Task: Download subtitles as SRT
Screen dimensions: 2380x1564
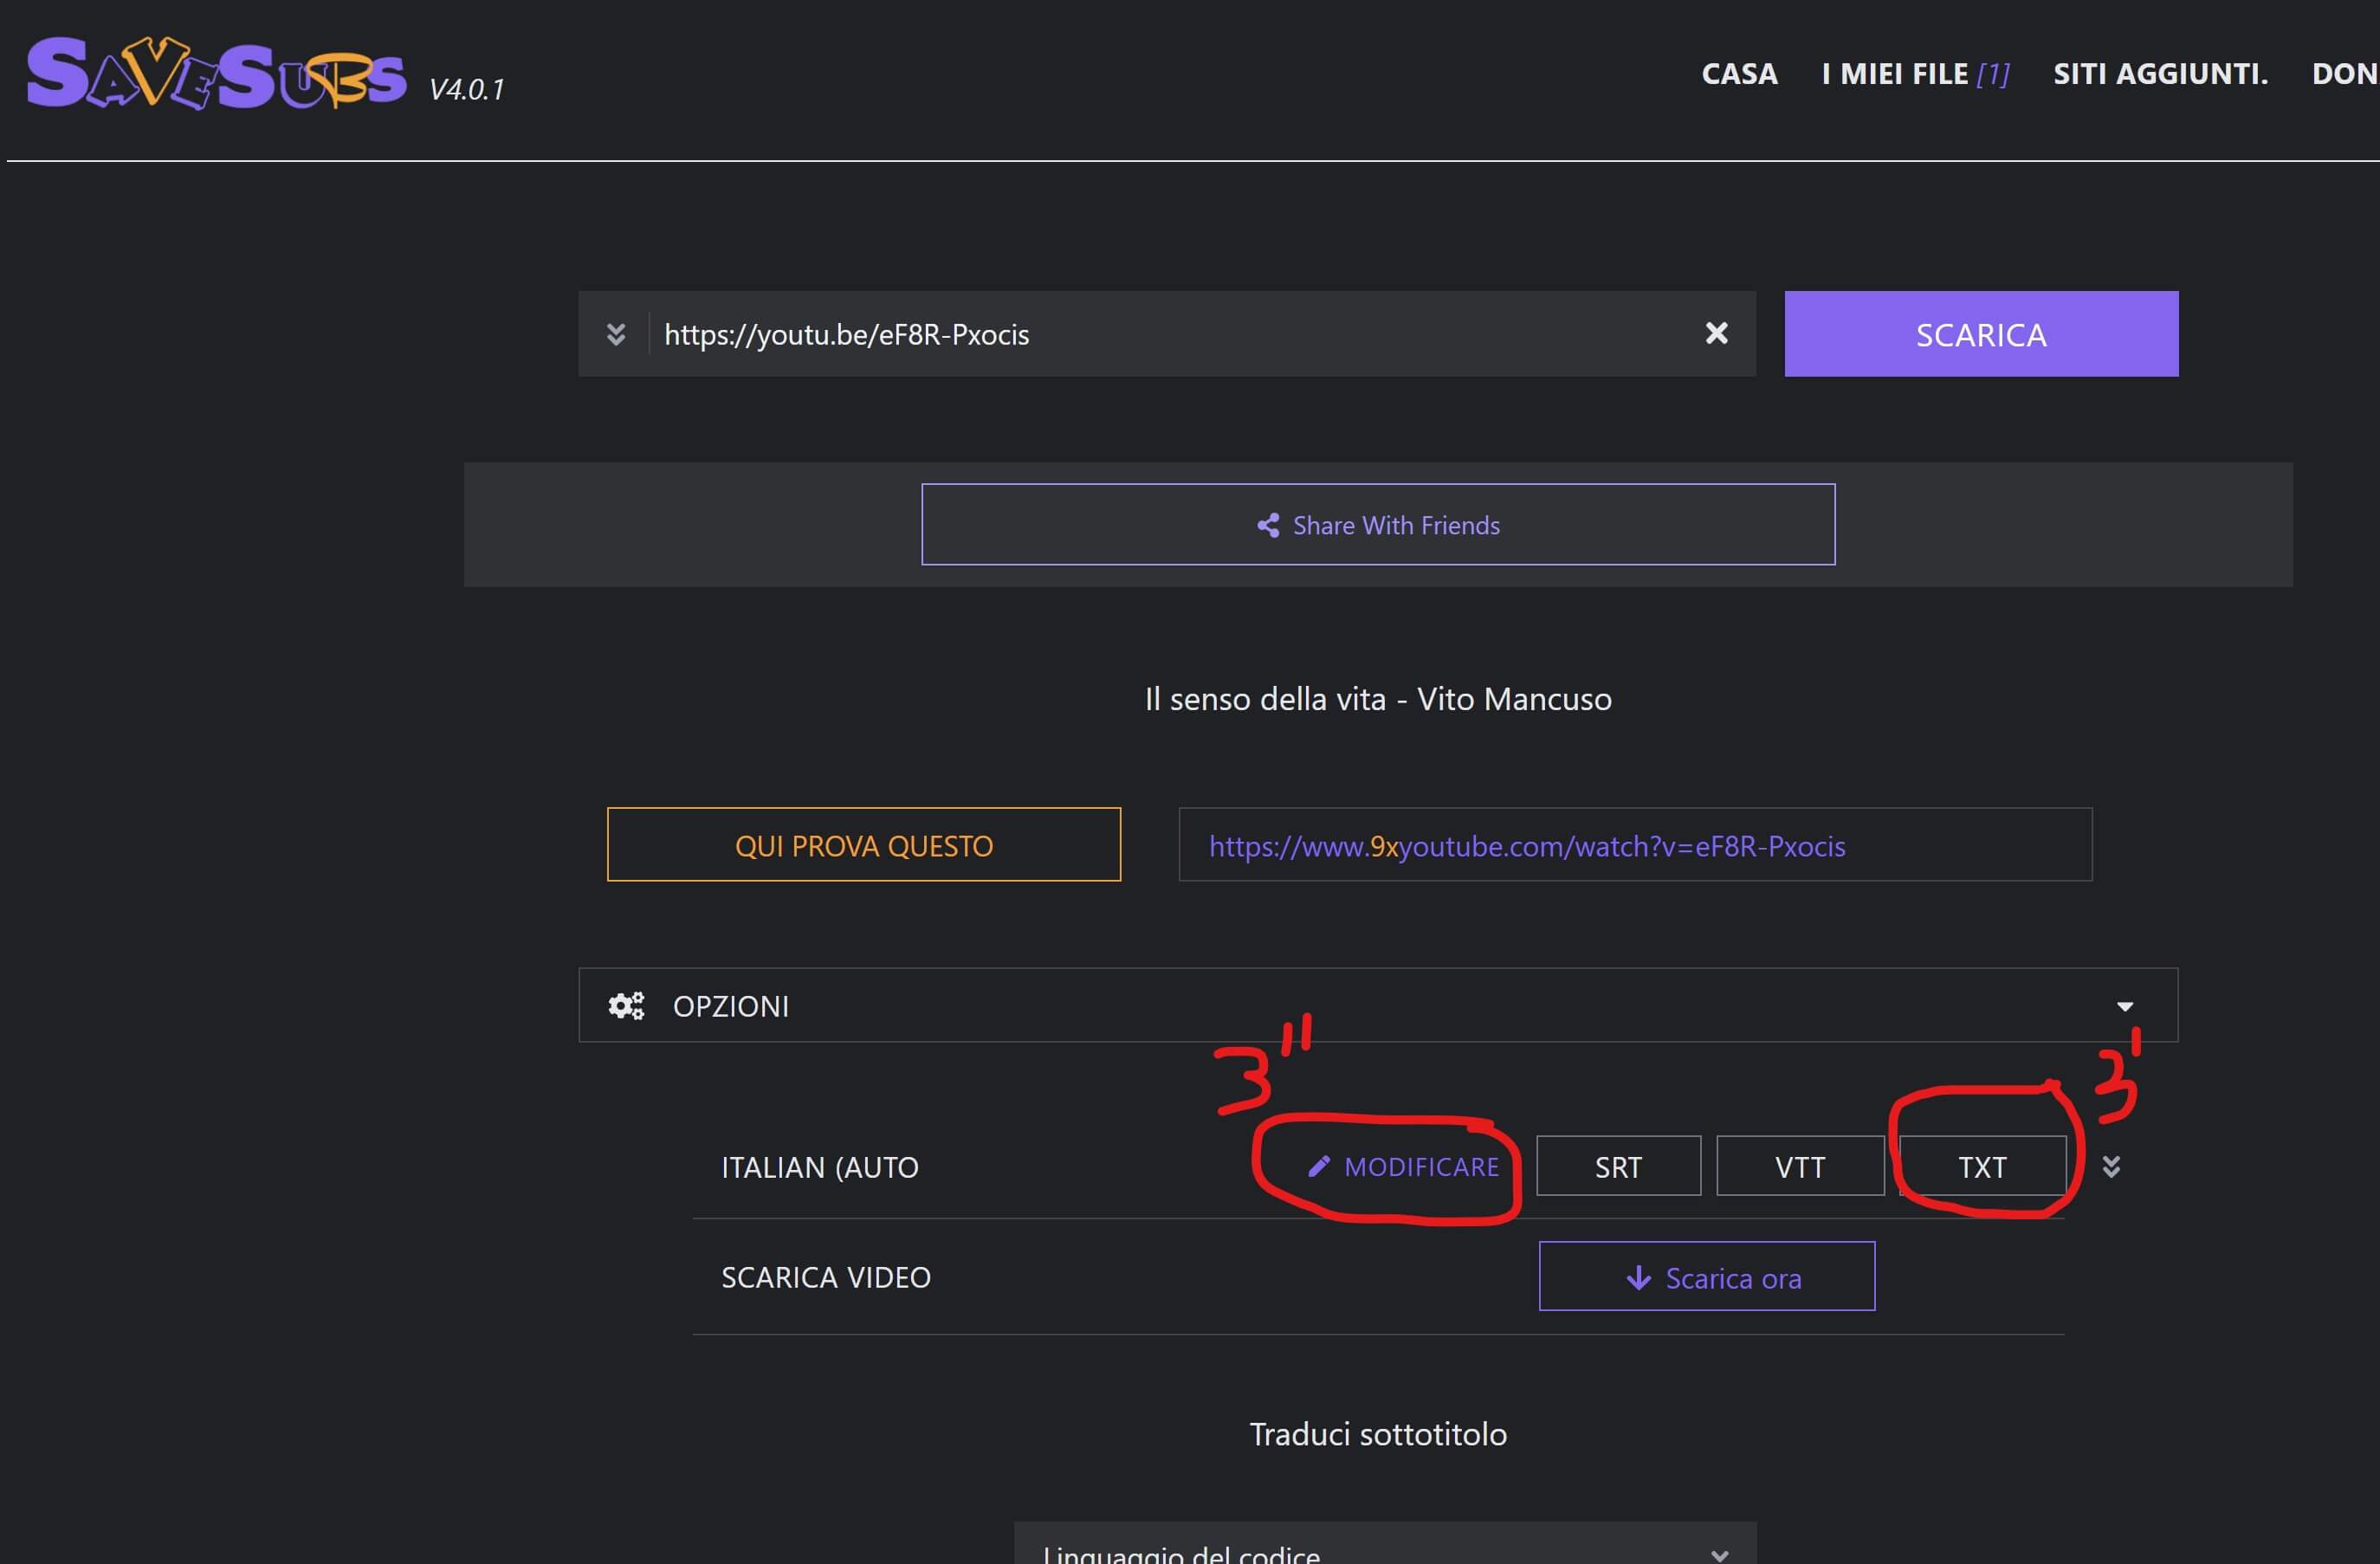Action: (1618, 1166)
